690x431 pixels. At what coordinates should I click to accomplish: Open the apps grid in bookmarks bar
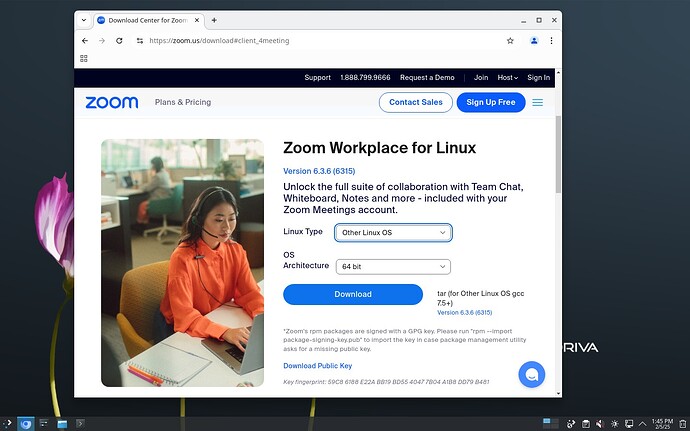tap(84, 59)
